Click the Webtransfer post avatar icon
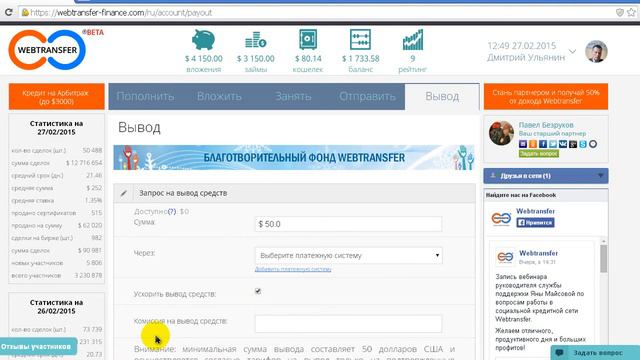Viewport: 640px width, 360px height. [505, 257]
